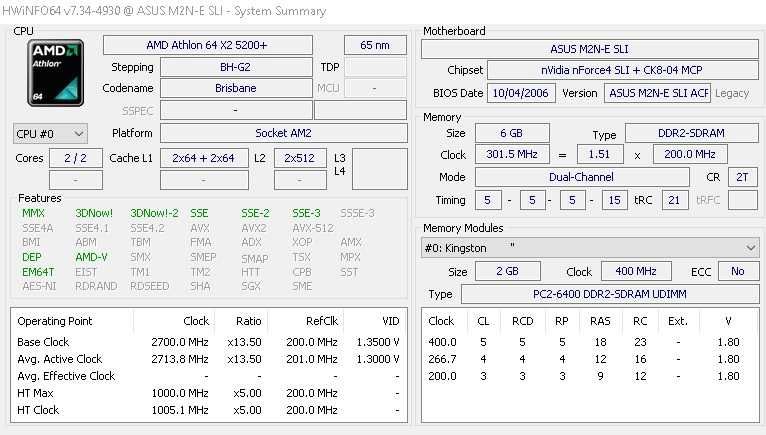Image resolution: width=766 pixels, height=435 pixels.
Task: Click the EM64T feature label
Action: 38,272
